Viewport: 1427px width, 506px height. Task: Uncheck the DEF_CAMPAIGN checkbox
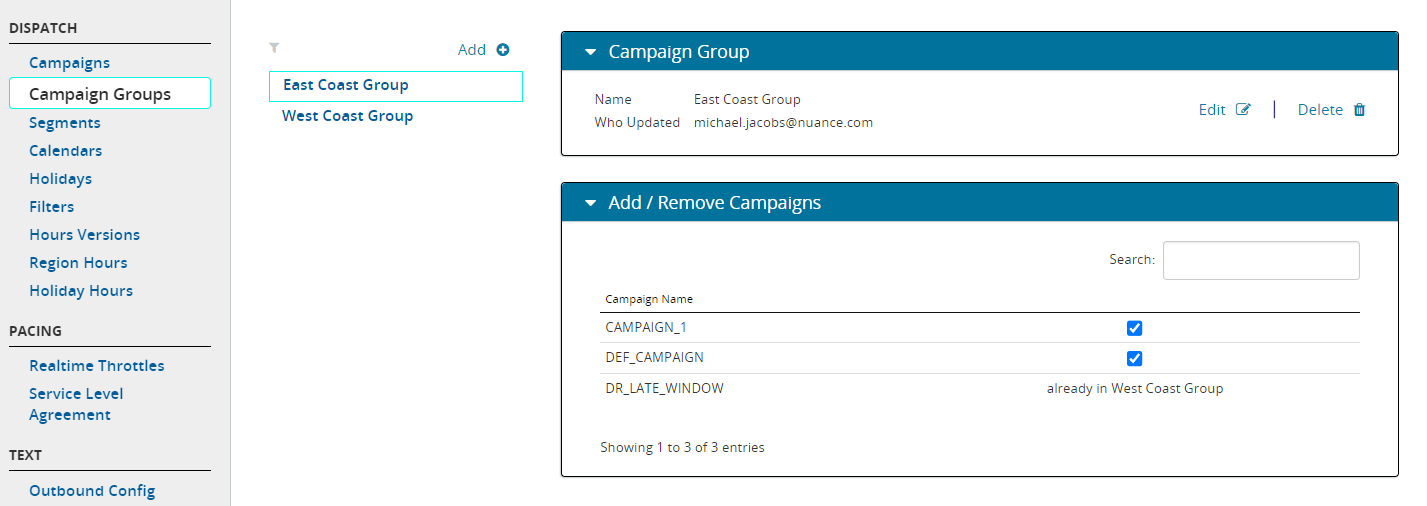click(1134, 358)
